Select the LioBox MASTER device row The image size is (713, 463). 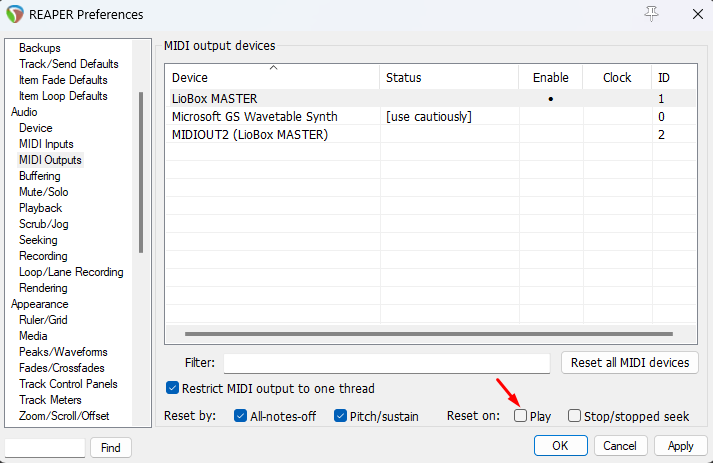(431, 99)
